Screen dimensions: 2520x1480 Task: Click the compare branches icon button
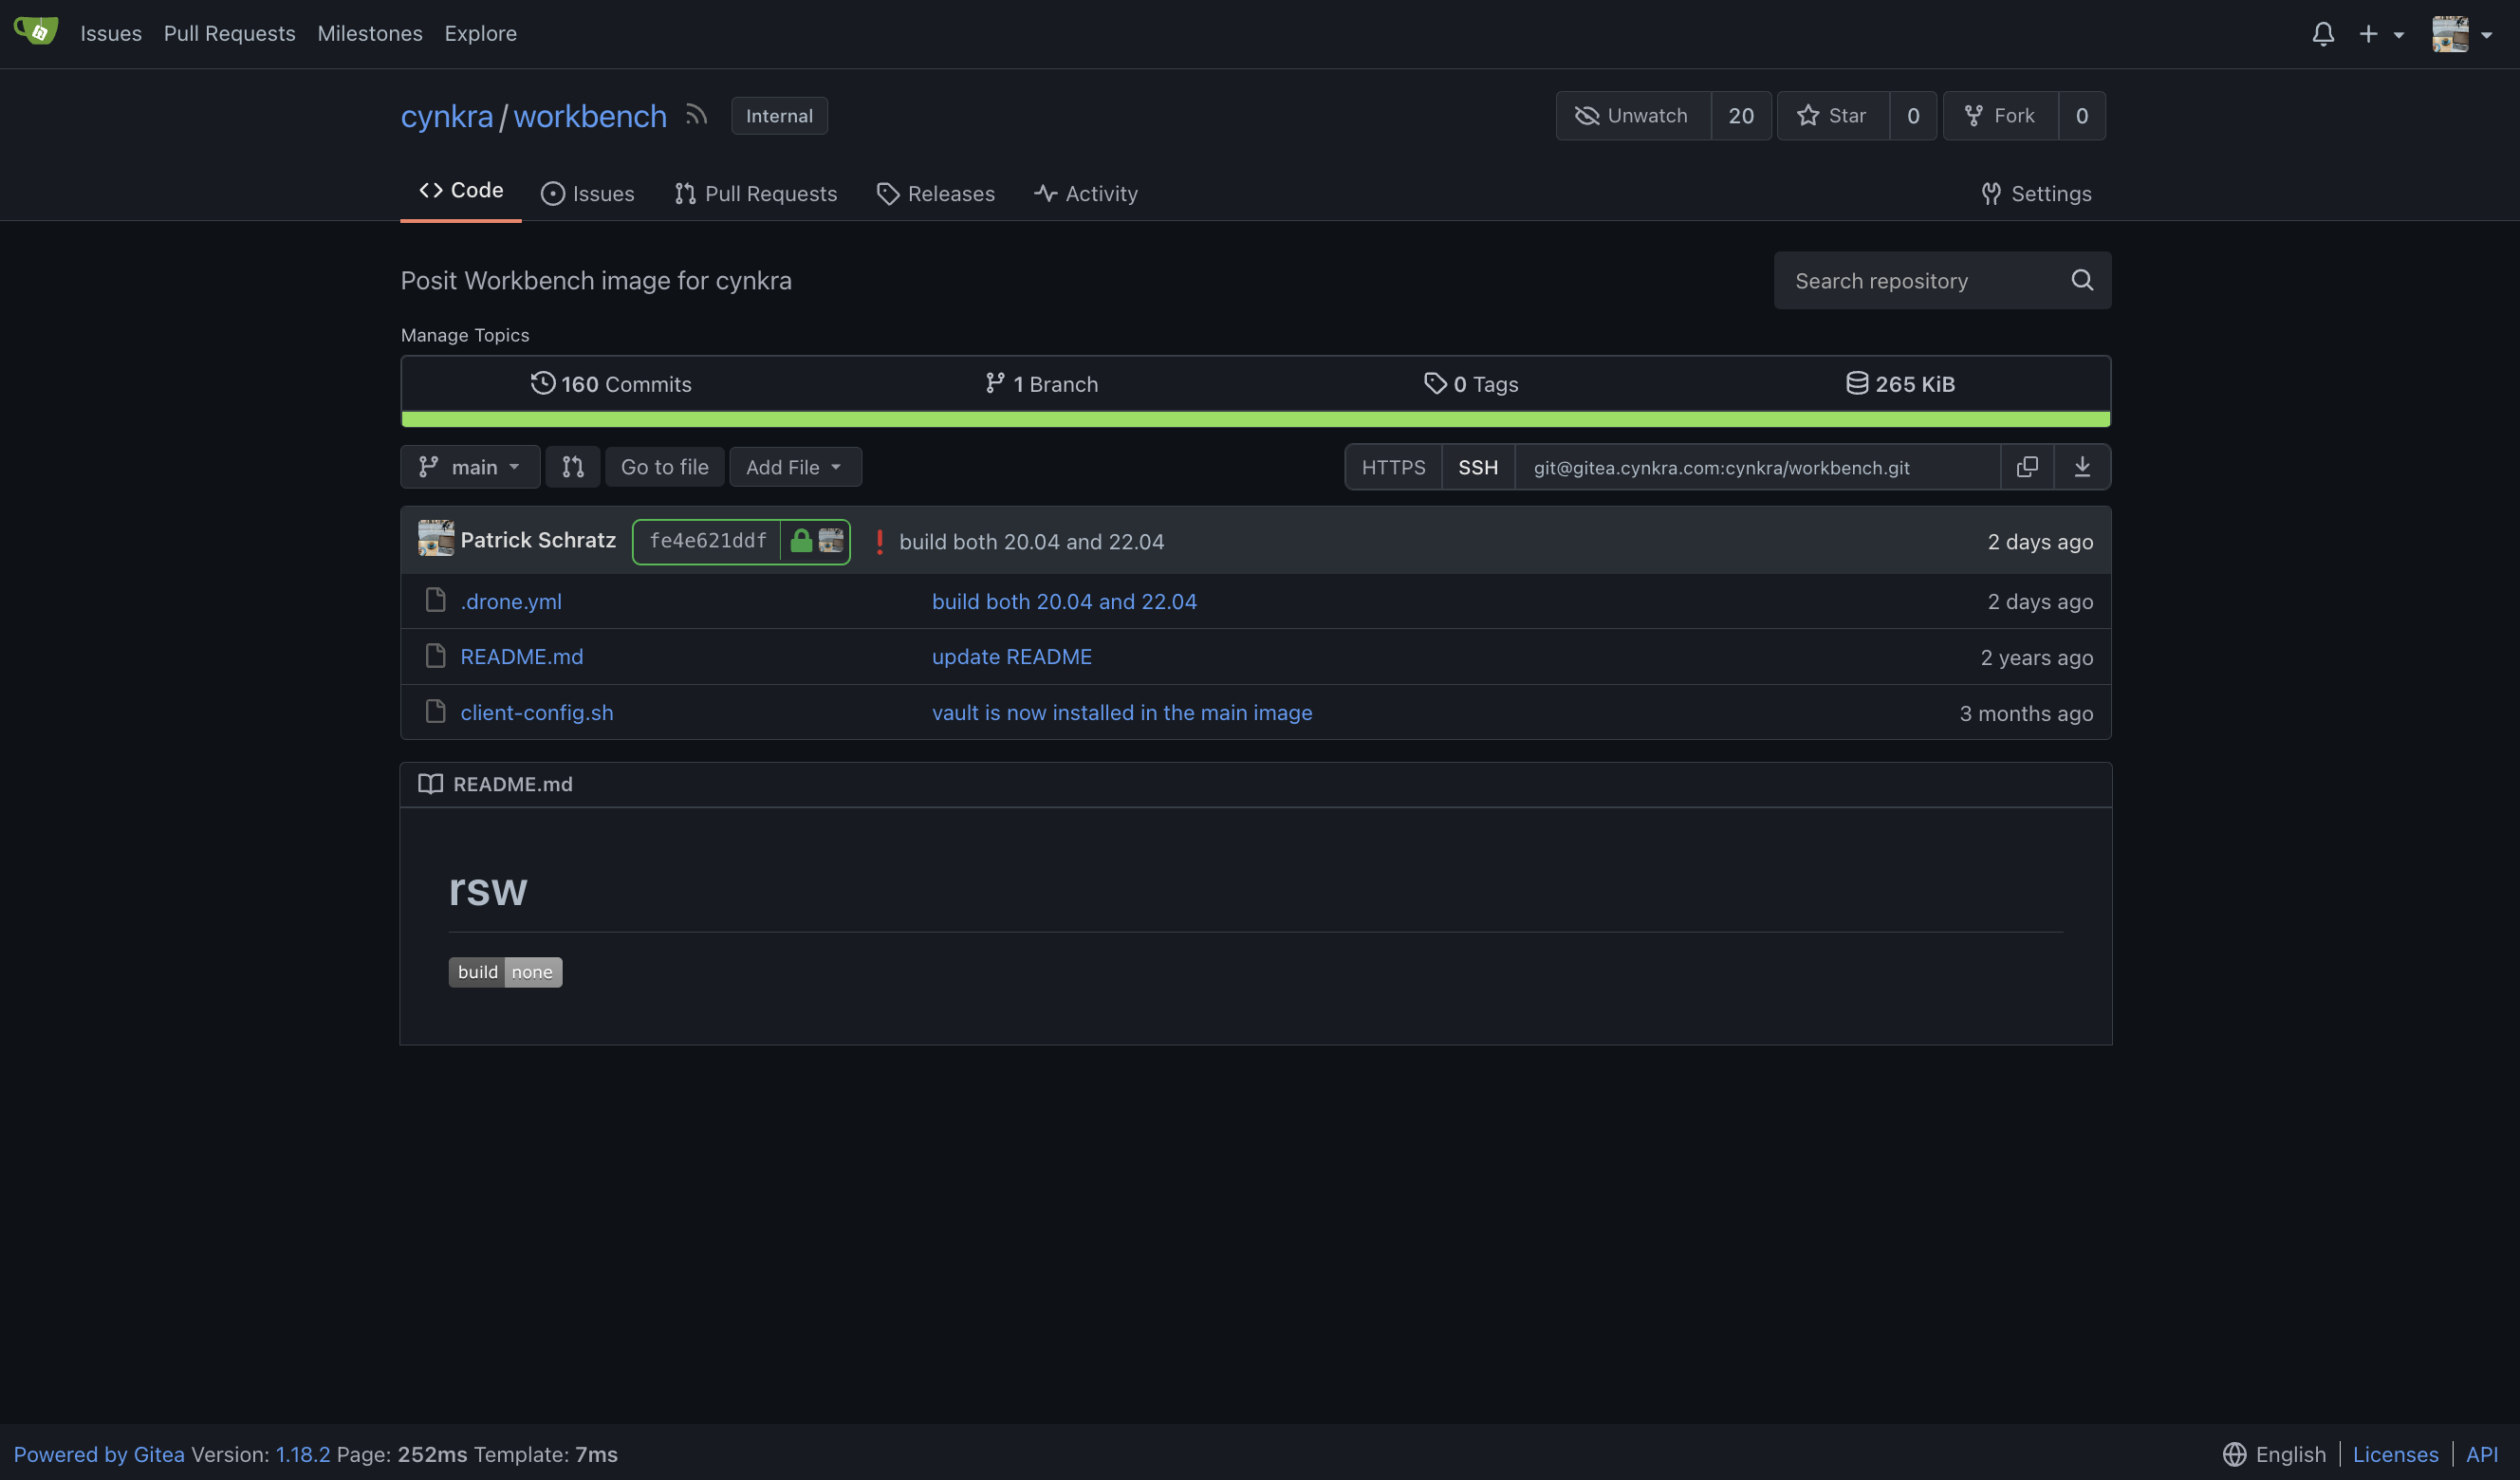573,467
